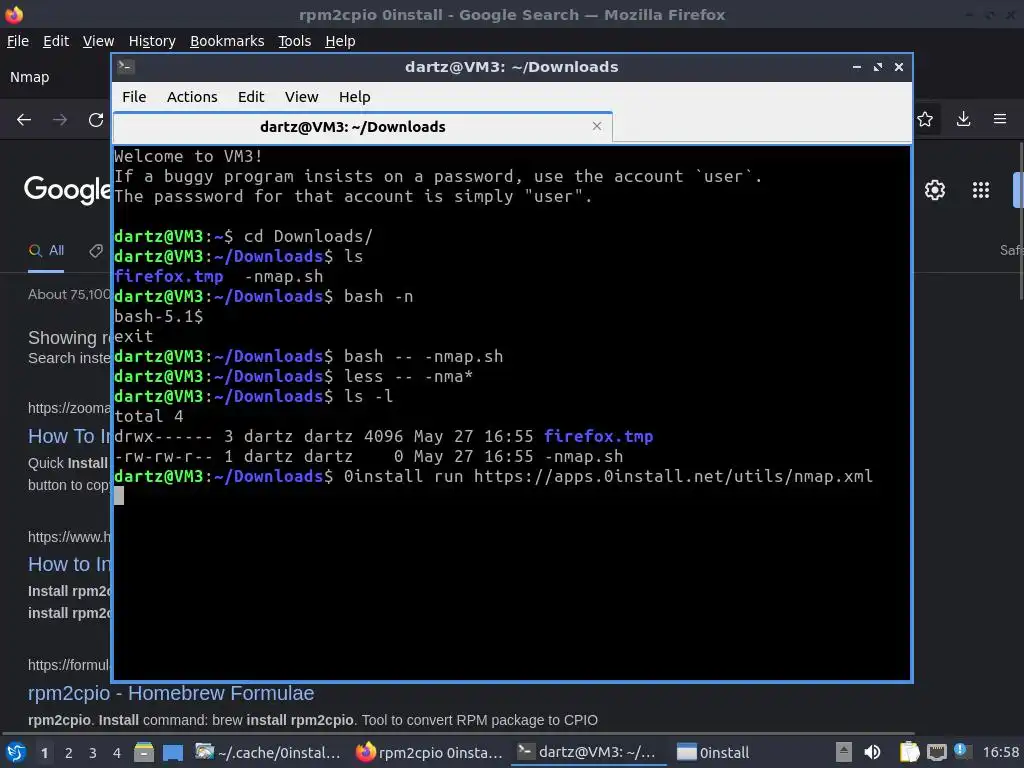Open Firefox downloads panel
This screenshot has height=768, width=1024.
[963, 119]
